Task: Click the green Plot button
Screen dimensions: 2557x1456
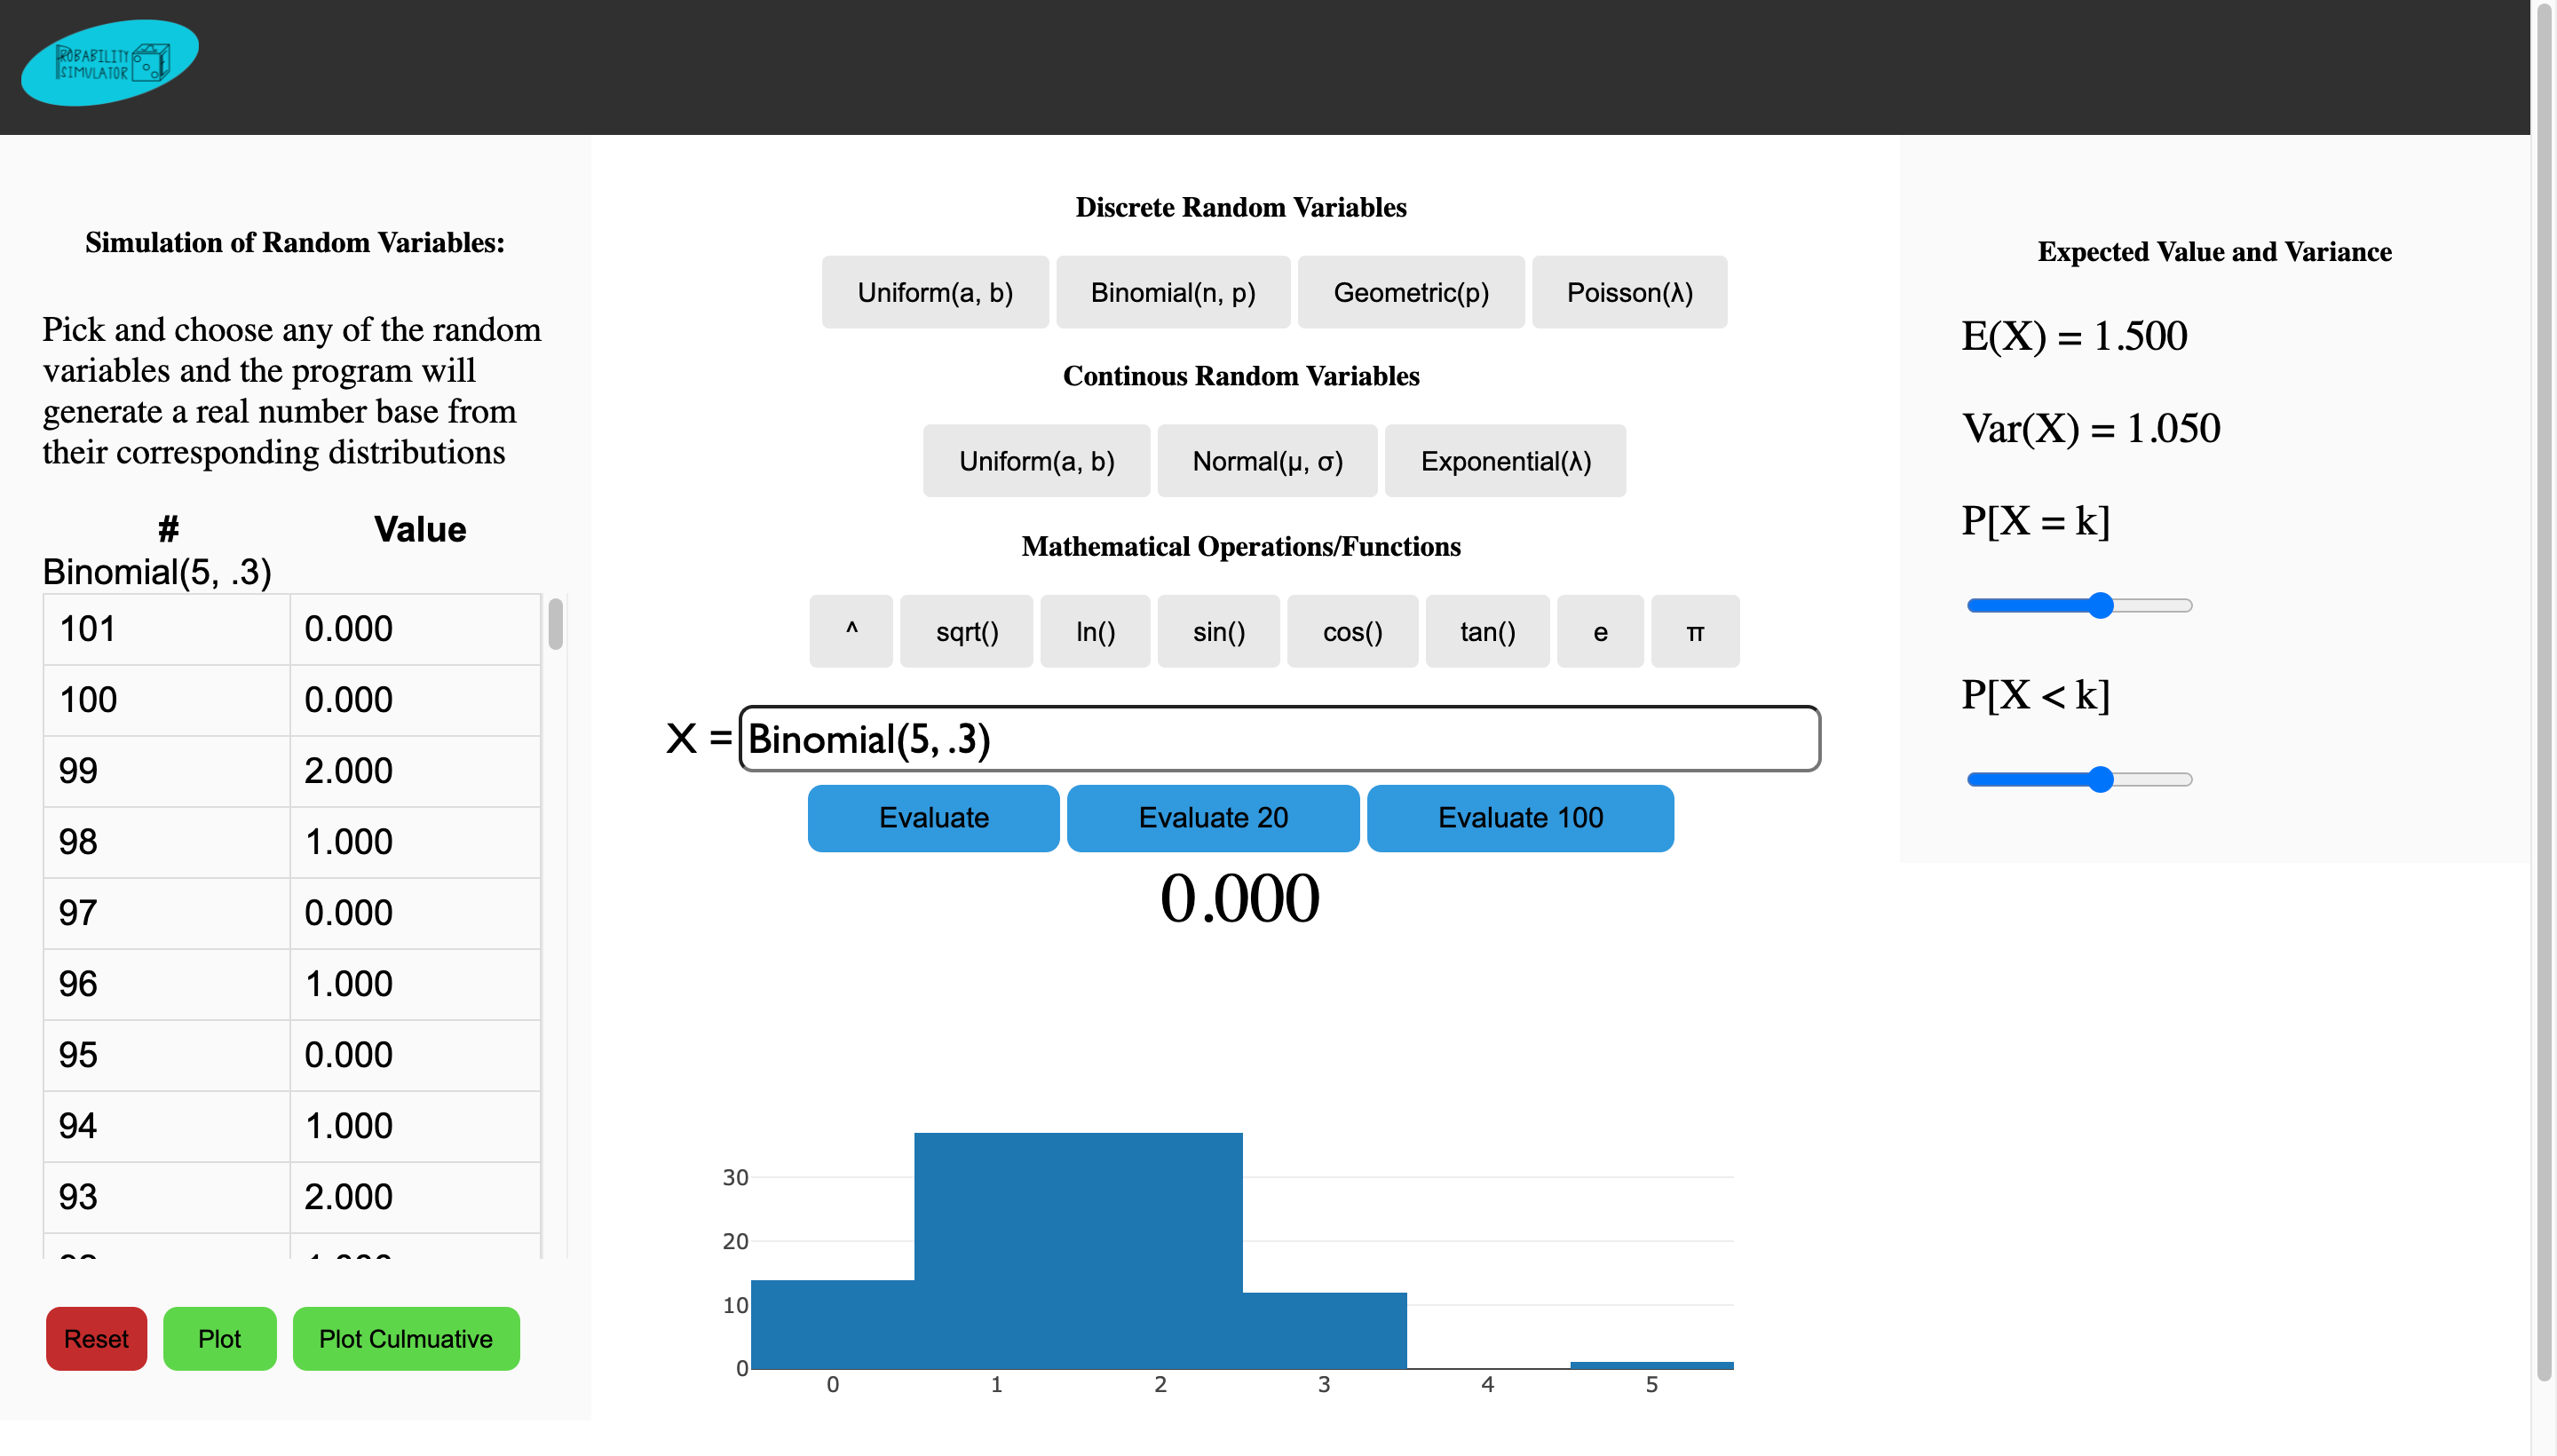Action: point(219,1339)
